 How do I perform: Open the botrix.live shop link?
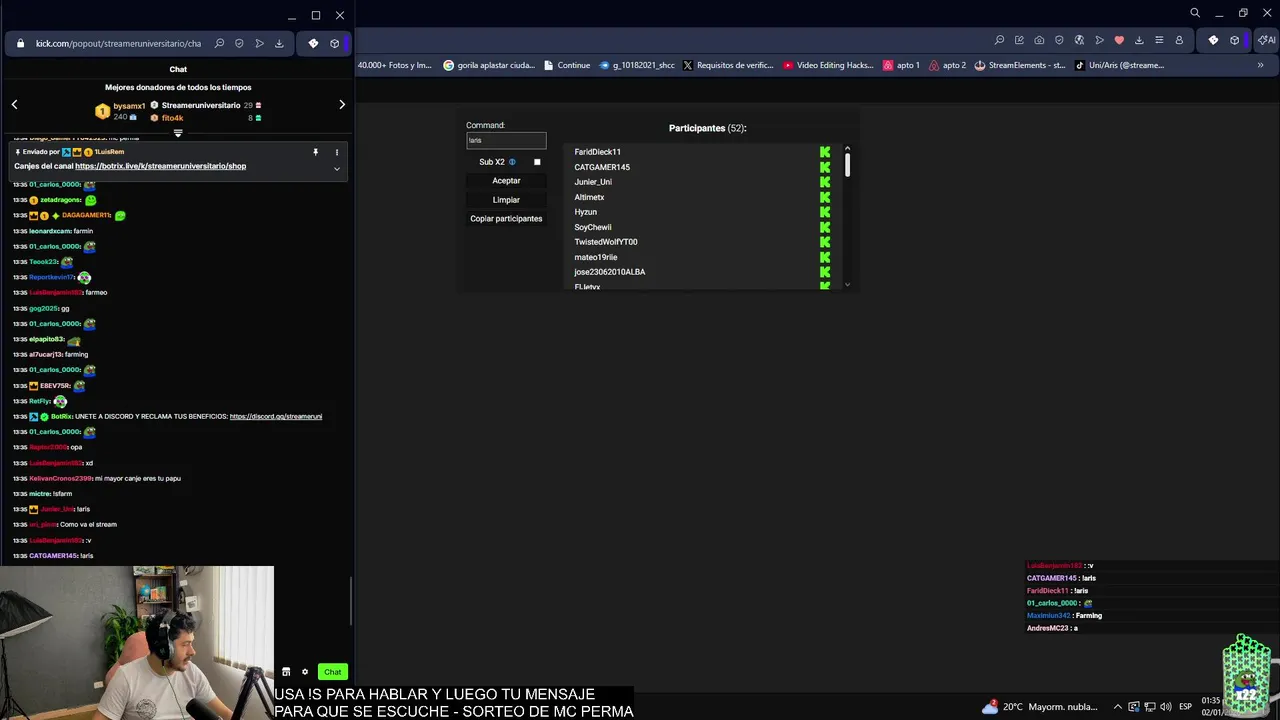pos(160,166)
